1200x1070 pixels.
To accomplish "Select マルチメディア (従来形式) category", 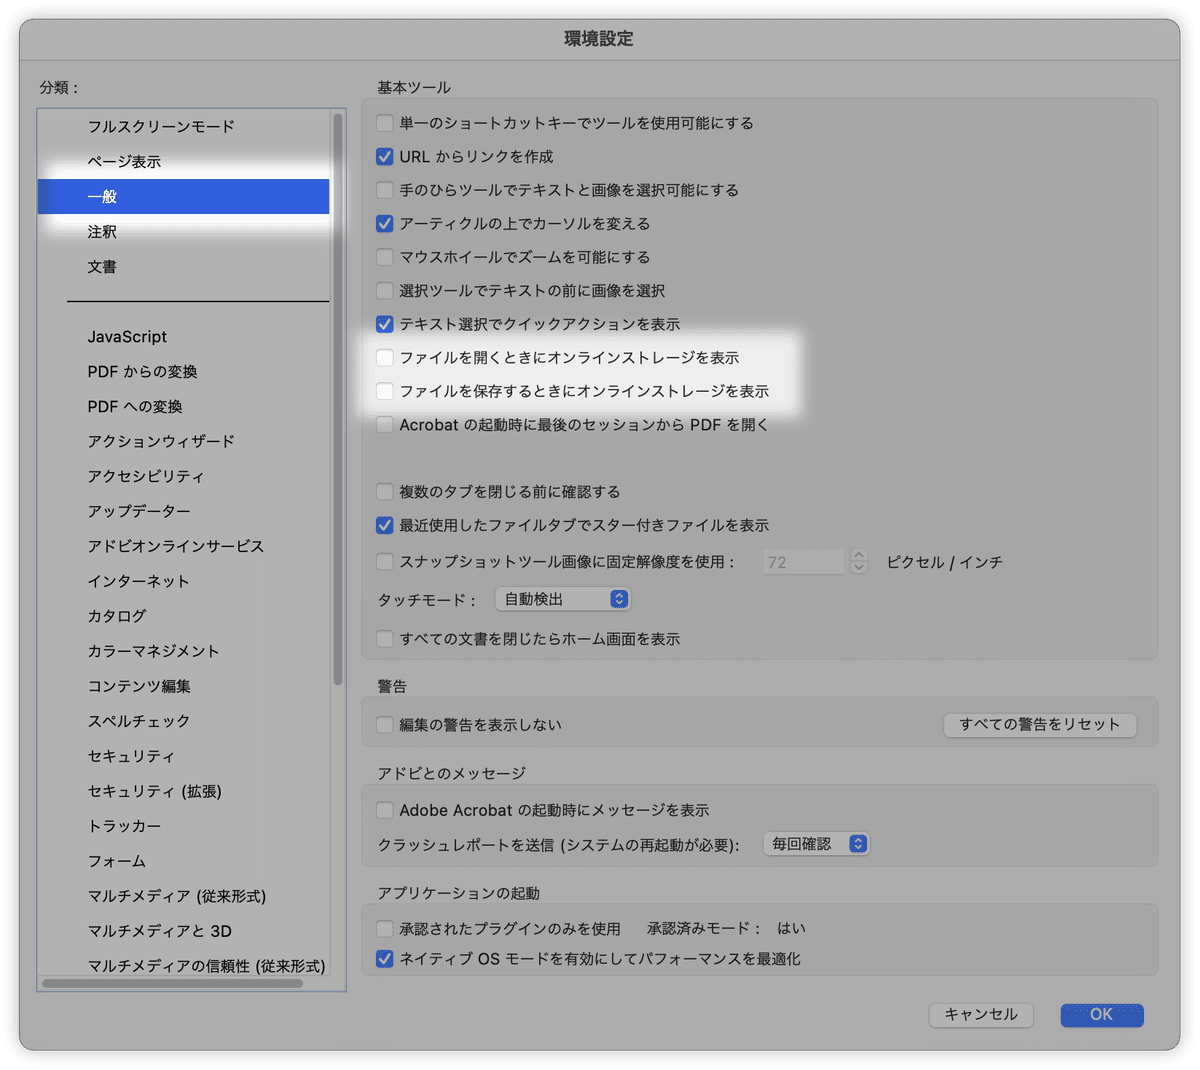I will coord(184,897).
